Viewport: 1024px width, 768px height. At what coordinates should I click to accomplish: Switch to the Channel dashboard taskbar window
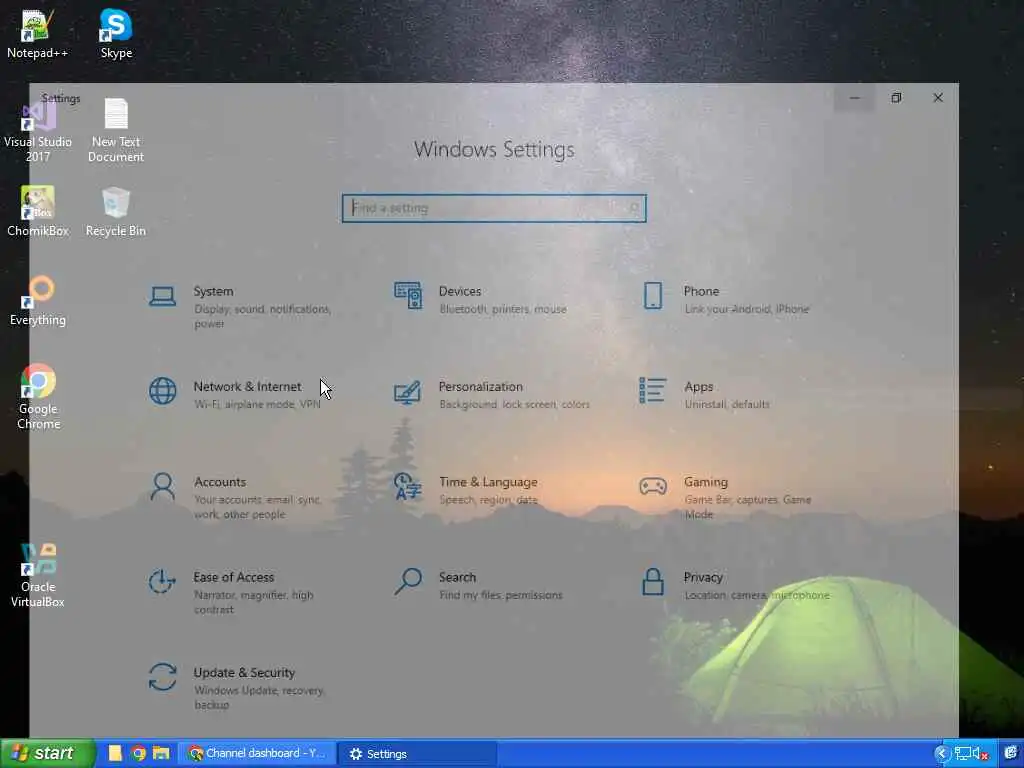tap(257, 754)
